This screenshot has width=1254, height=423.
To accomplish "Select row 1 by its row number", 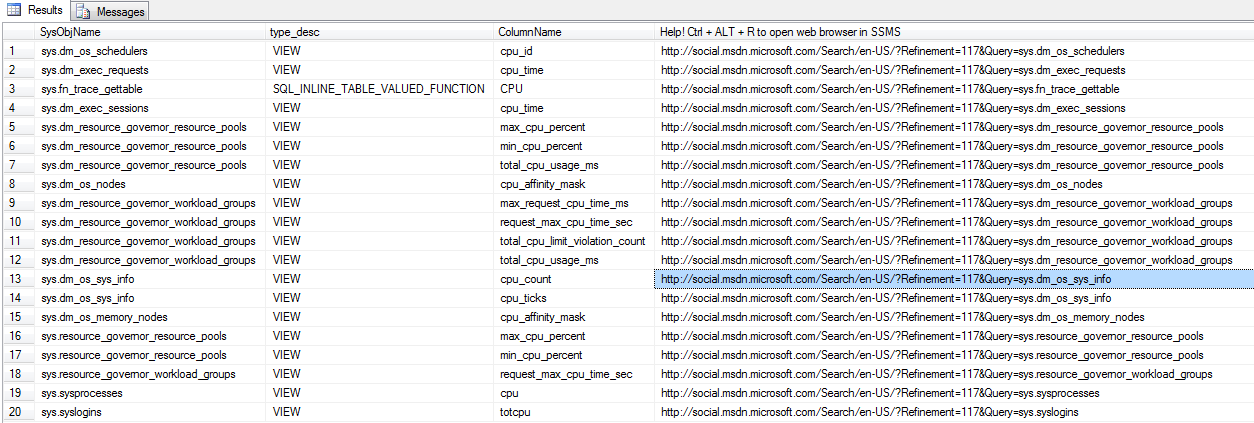I will (x=12, y=51).
